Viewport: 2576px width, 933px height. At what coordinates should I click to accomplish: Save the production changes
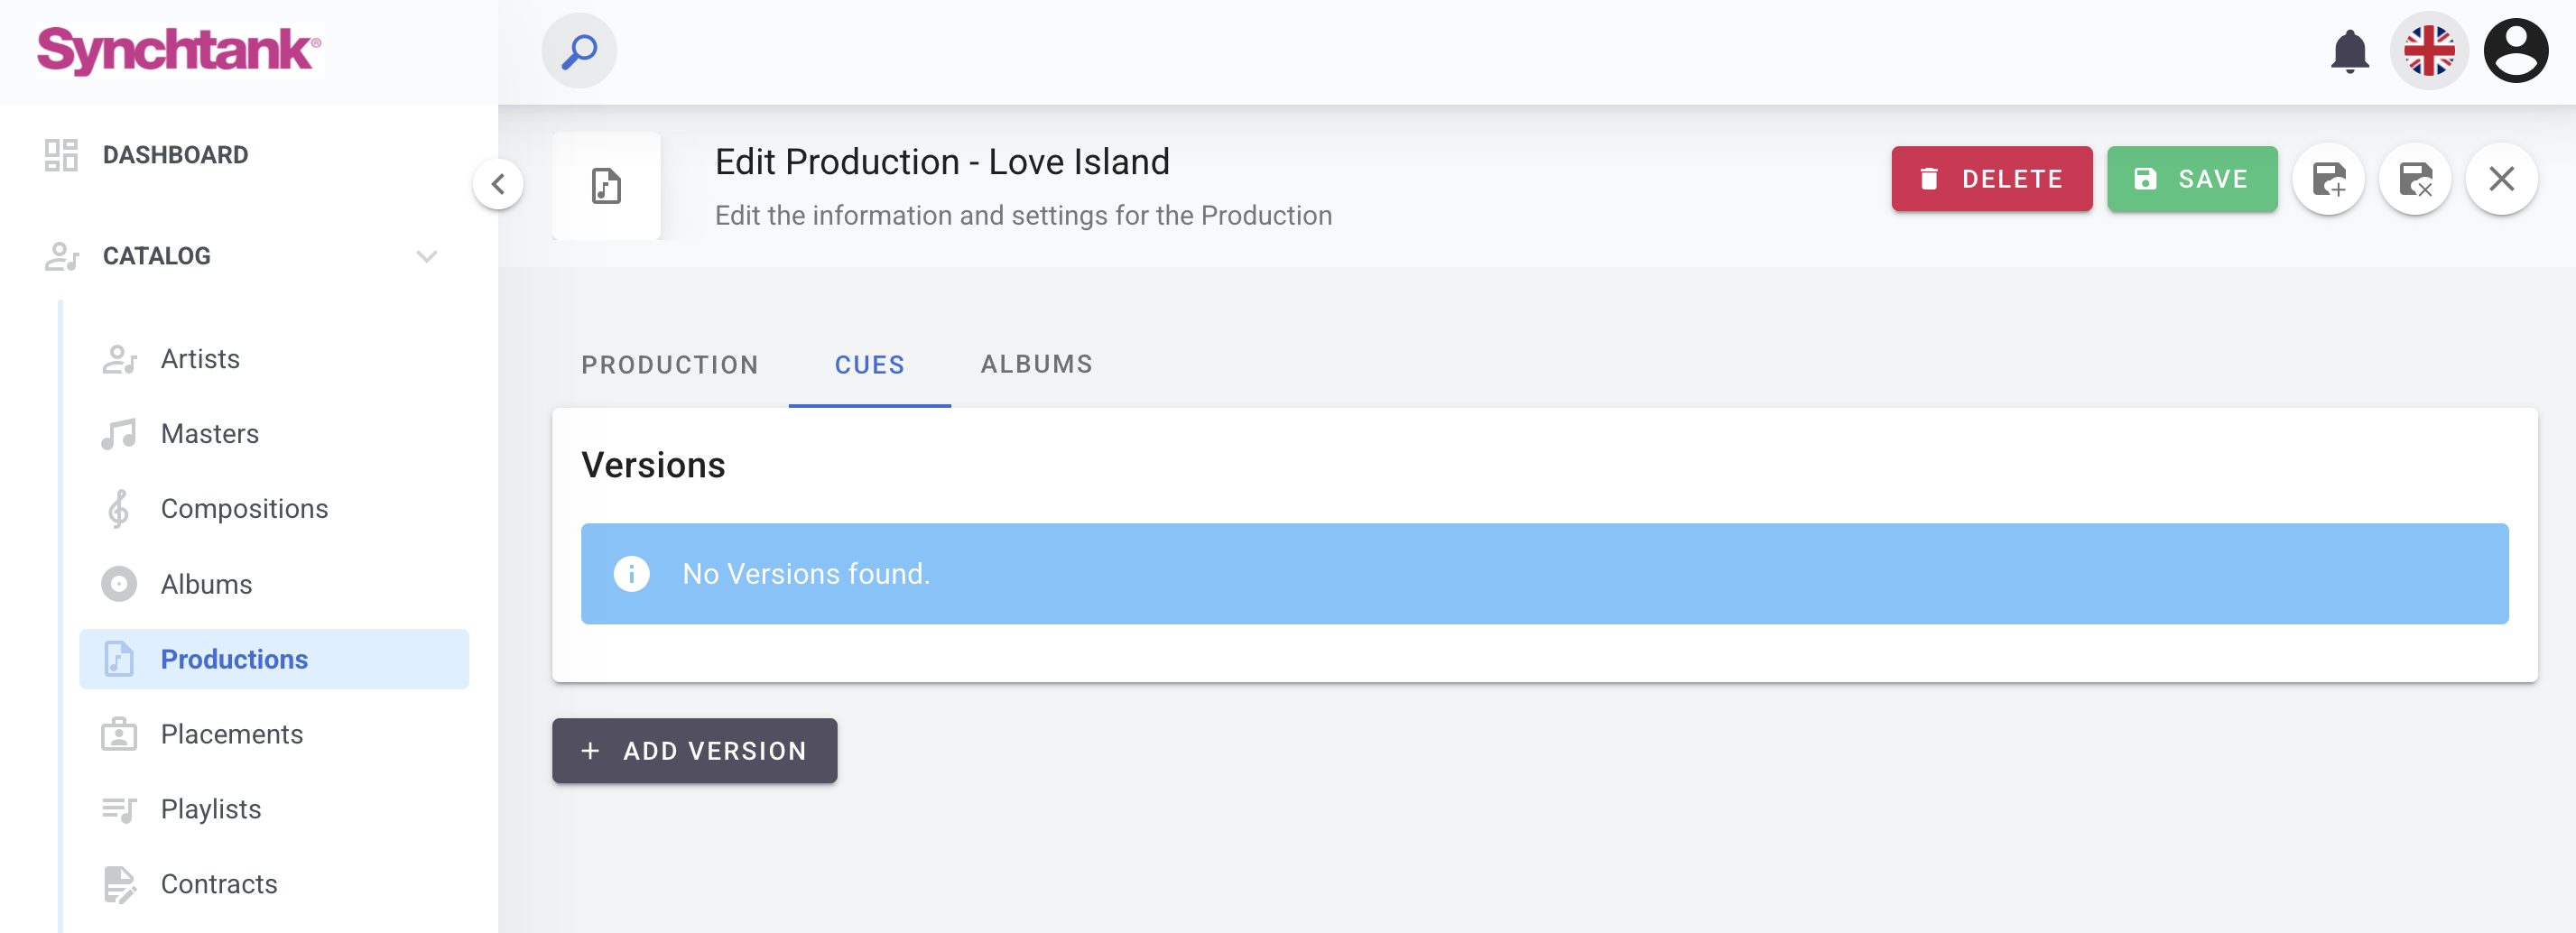click(2191, 180)
